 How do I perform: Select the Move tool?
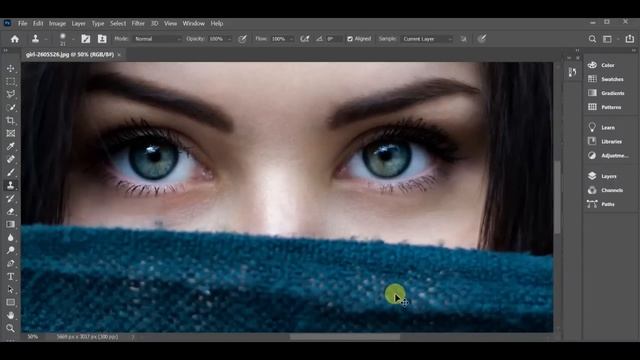[11, 68]
